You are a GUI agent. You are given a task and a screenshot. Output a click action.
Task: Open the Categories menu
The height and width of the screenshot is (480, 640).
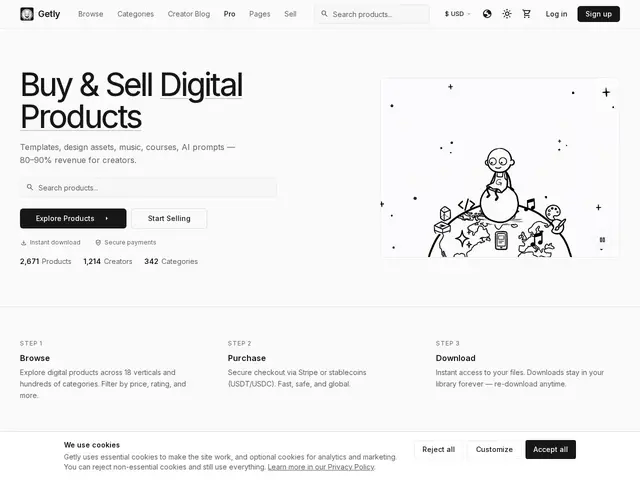[x=136, y=14]
